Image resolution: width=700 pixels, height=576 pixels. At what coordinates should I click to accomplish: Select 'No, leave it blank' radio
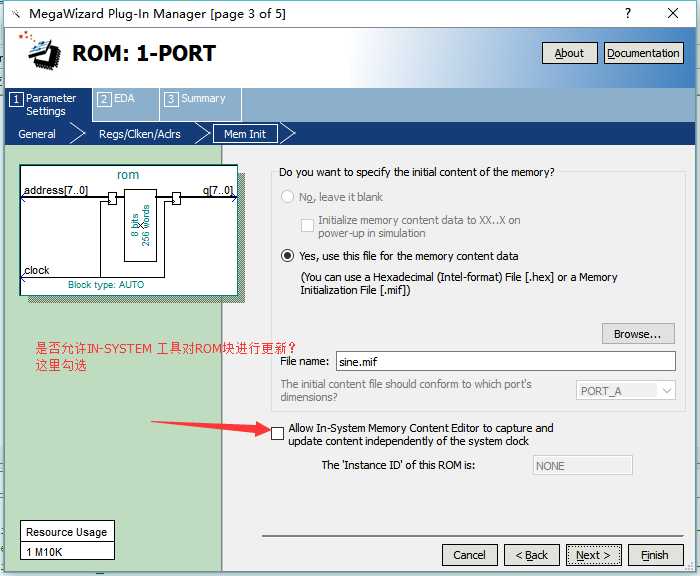pos(287,196)
